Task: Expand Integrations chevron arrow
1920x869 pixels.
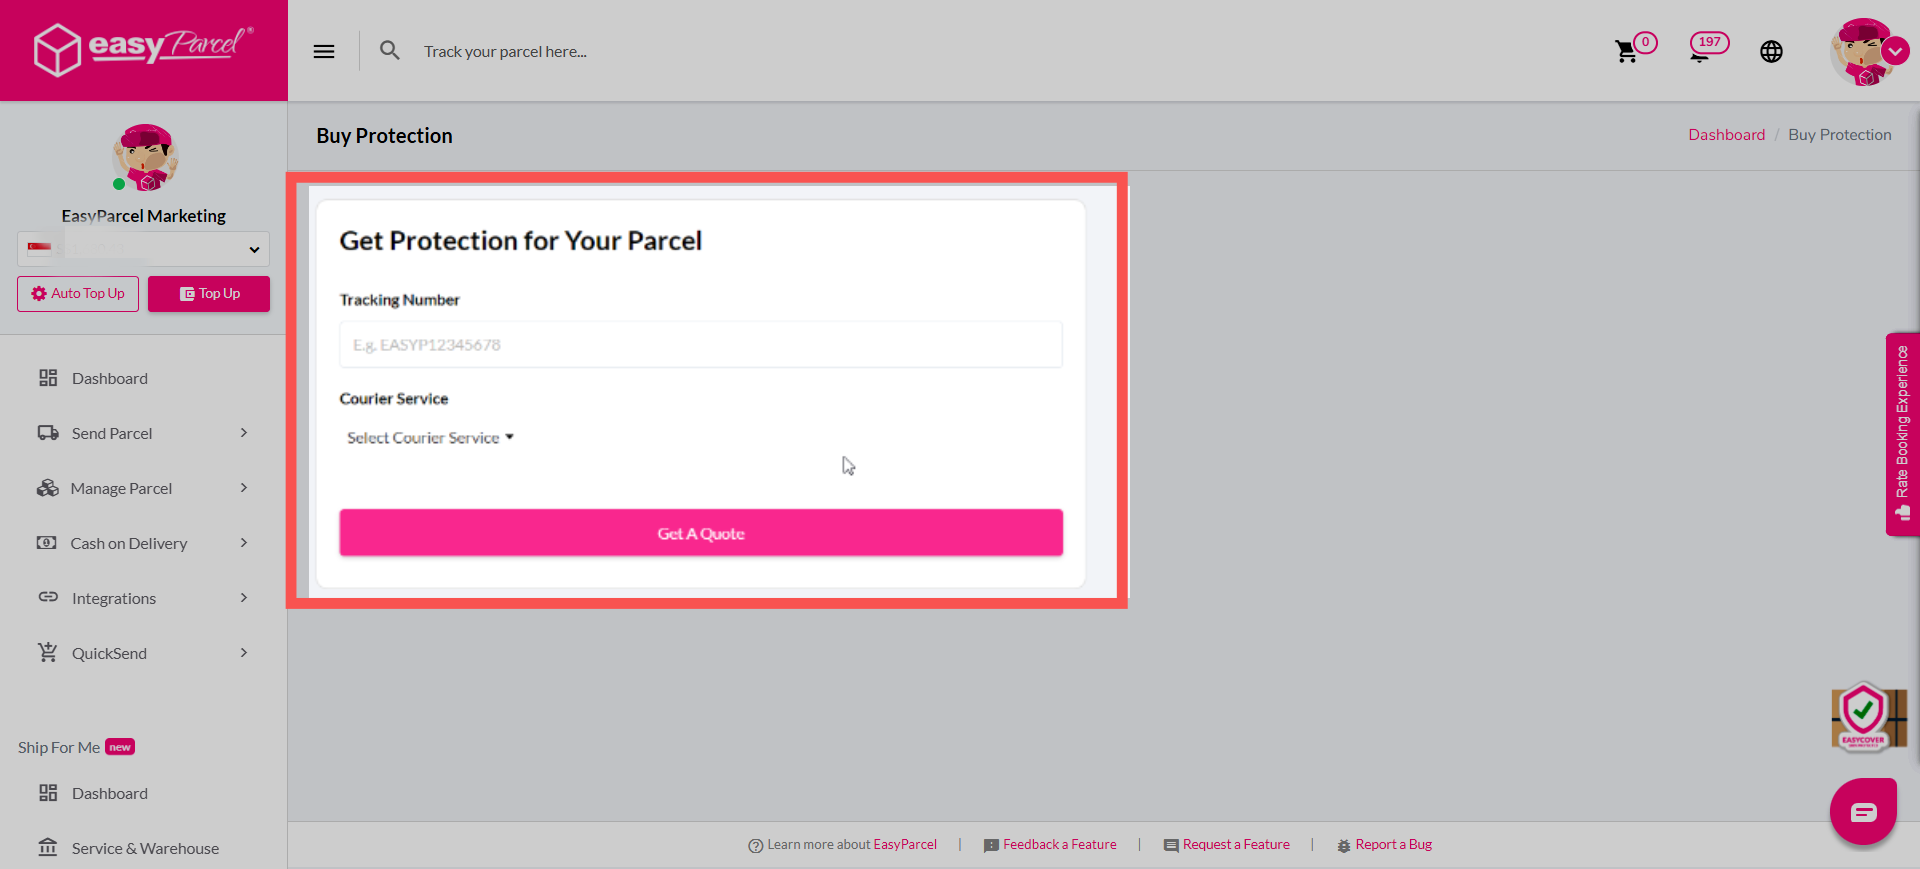Action: point(244,597)
